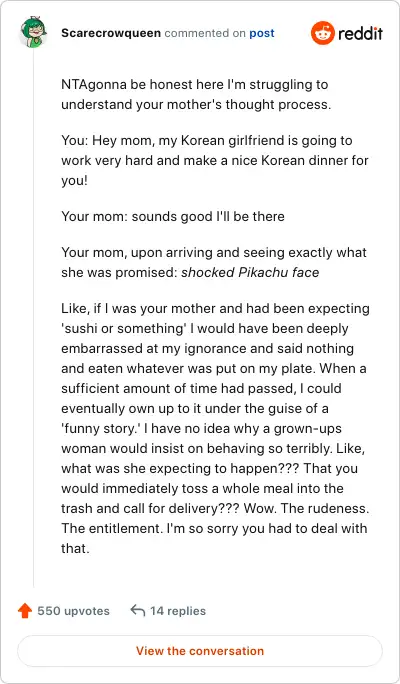Open the Scarecrowqueen username link

pos(111,33)
